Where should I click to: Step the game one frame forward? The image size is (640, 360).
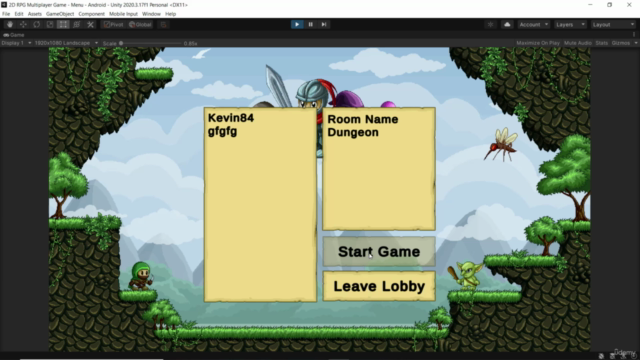pos(324,24)
